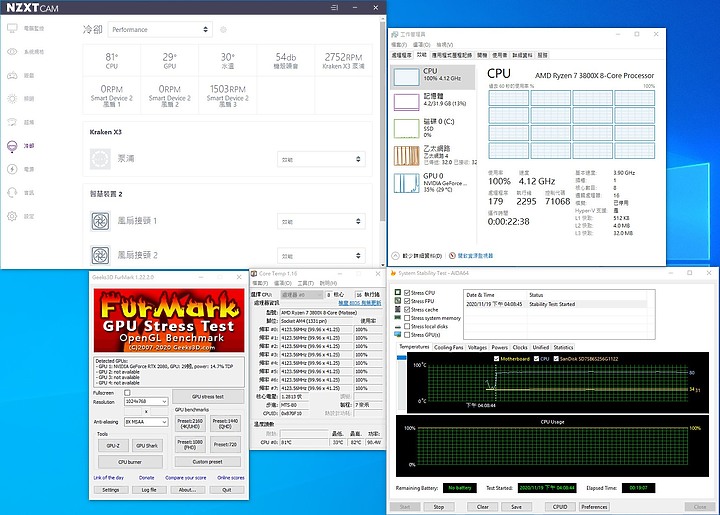Switch to Statistics tab in AIDA64

pos(563,347)
